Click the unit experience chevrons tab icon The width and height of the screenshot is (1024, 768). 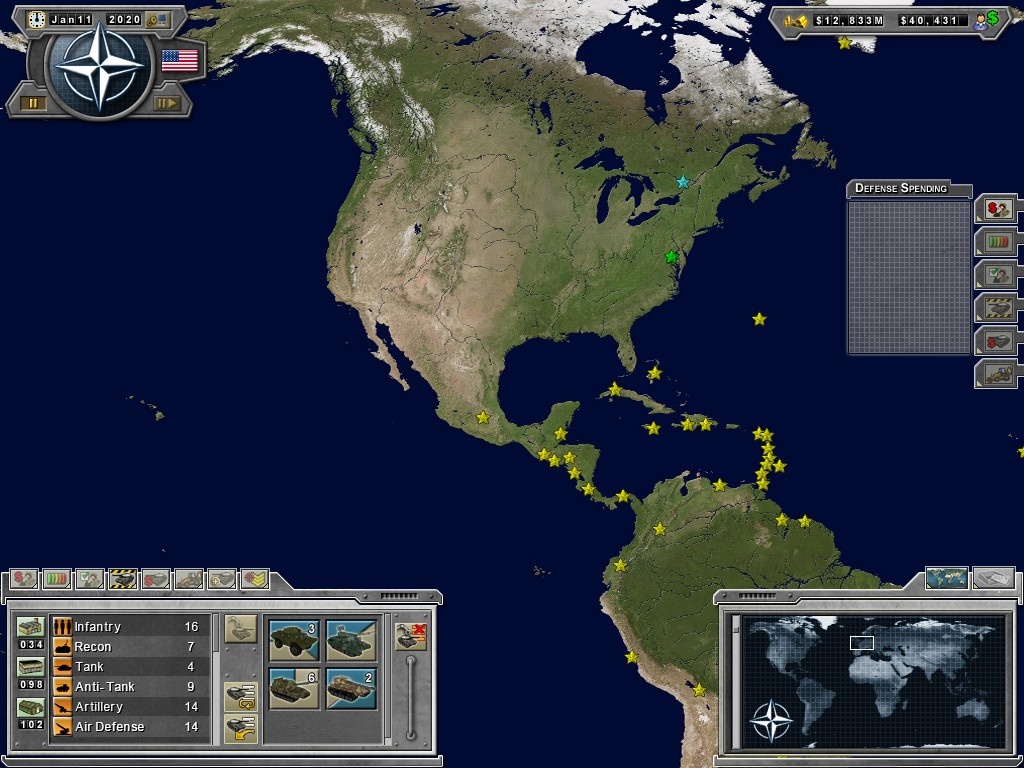coord(254,578)
